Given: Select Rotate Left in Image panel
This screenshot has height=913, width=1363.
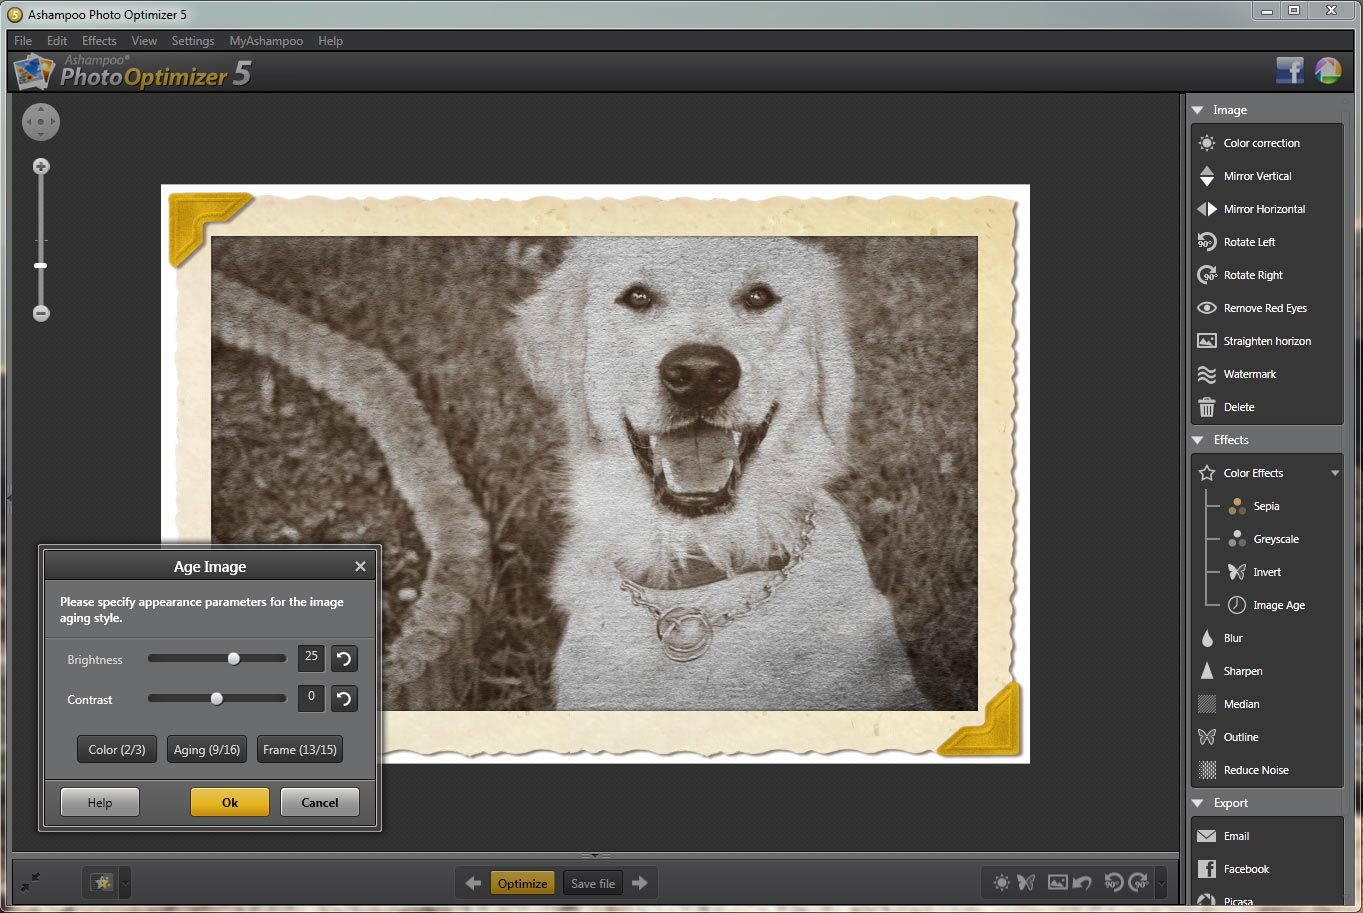Looking at the screenshot, I should (x=1249, y=242).
